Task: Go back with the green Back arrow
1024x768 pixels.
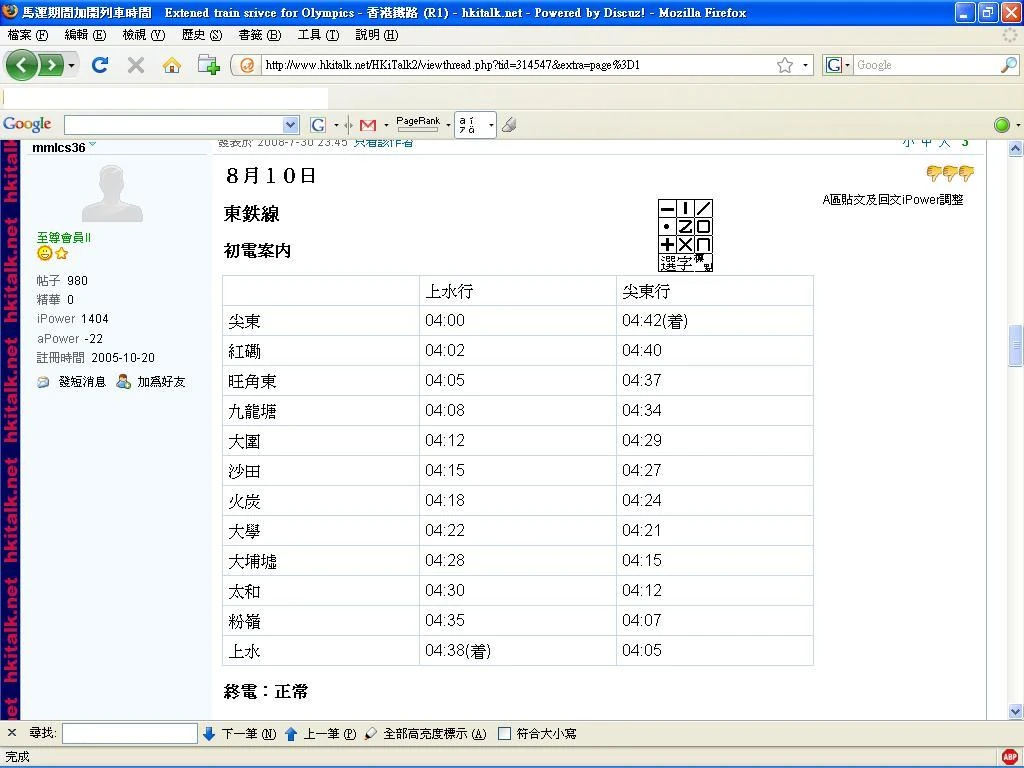Action: [x=22, y=65]
